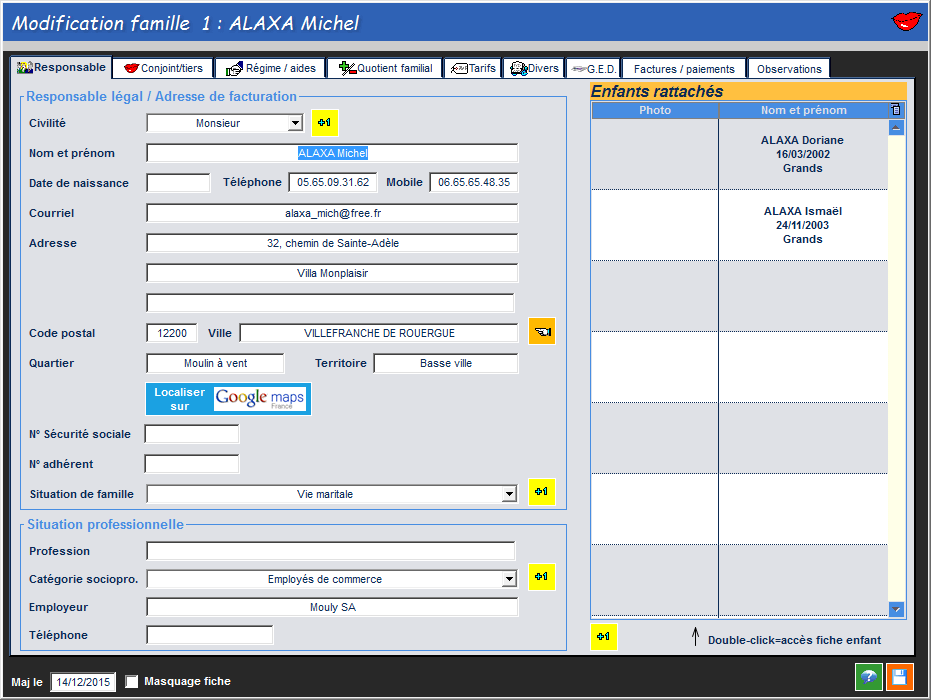Click the yellow add button beside Civilité

(324, 123)
